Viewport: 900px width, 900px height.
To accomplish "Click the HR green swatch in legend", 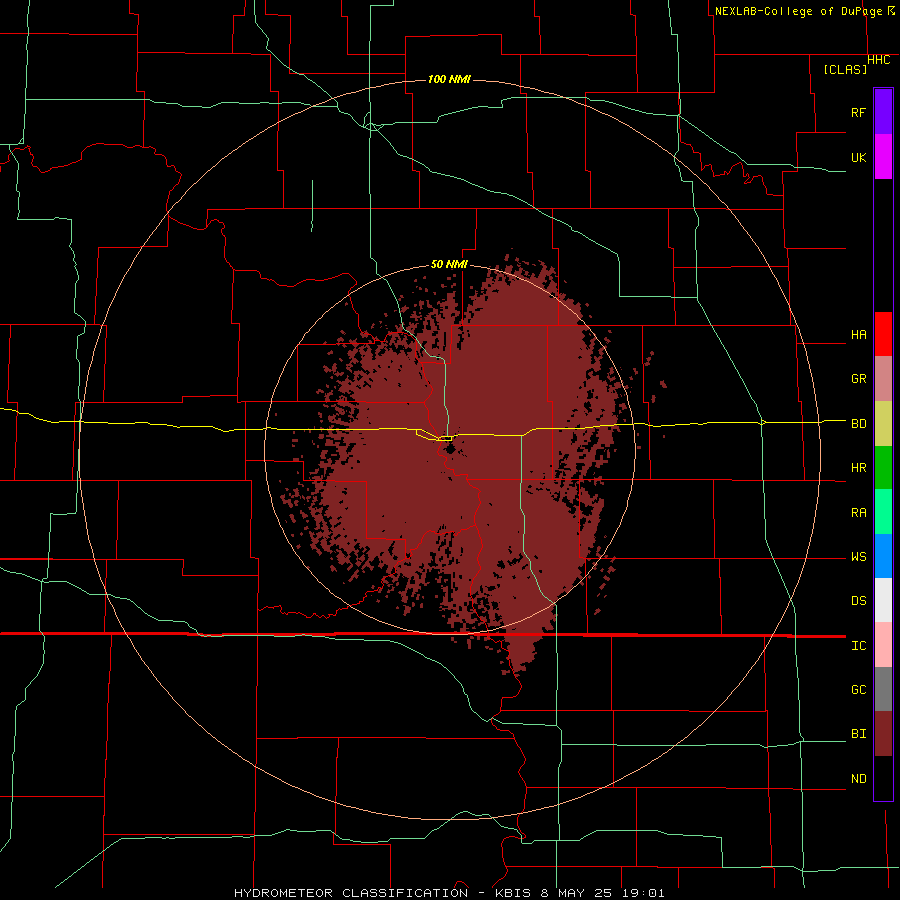I will [883, 468].
